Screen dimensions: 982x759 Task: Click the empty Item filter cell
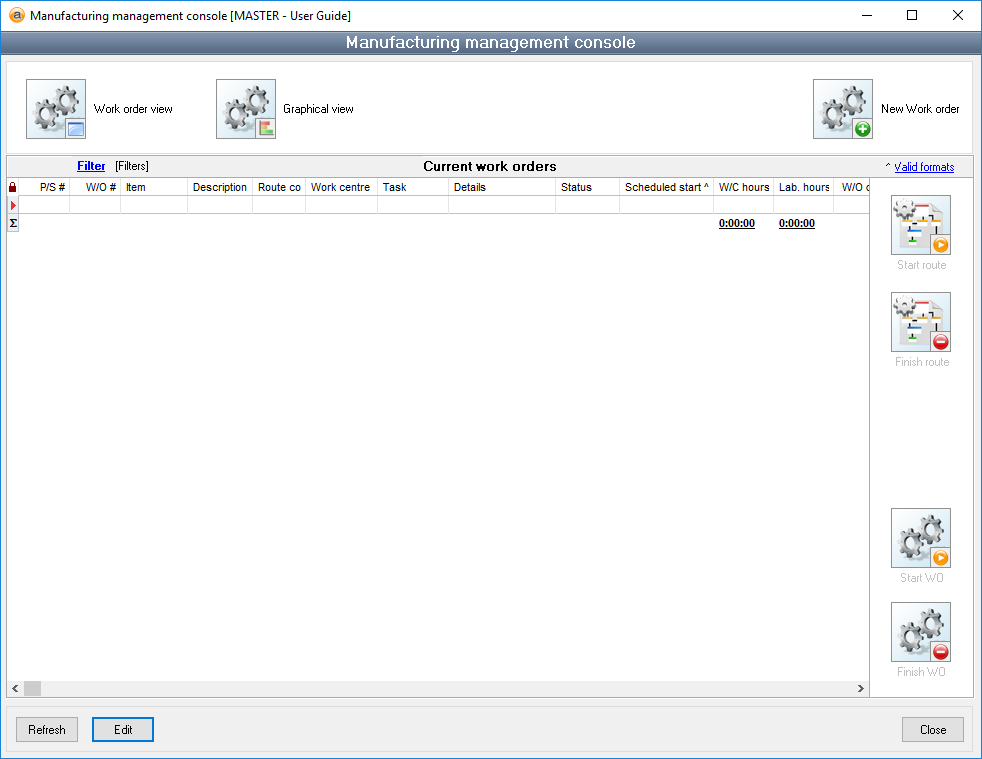coord(154,205)
